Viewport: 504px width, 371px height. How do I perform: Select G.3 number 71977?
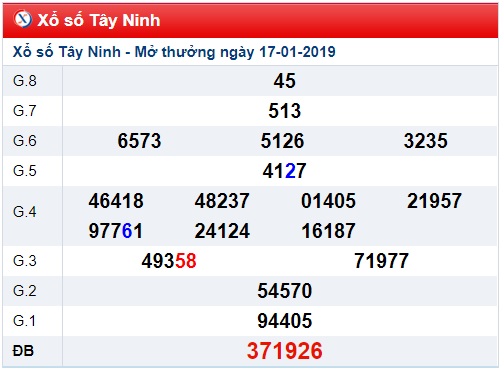click(381, 261)
